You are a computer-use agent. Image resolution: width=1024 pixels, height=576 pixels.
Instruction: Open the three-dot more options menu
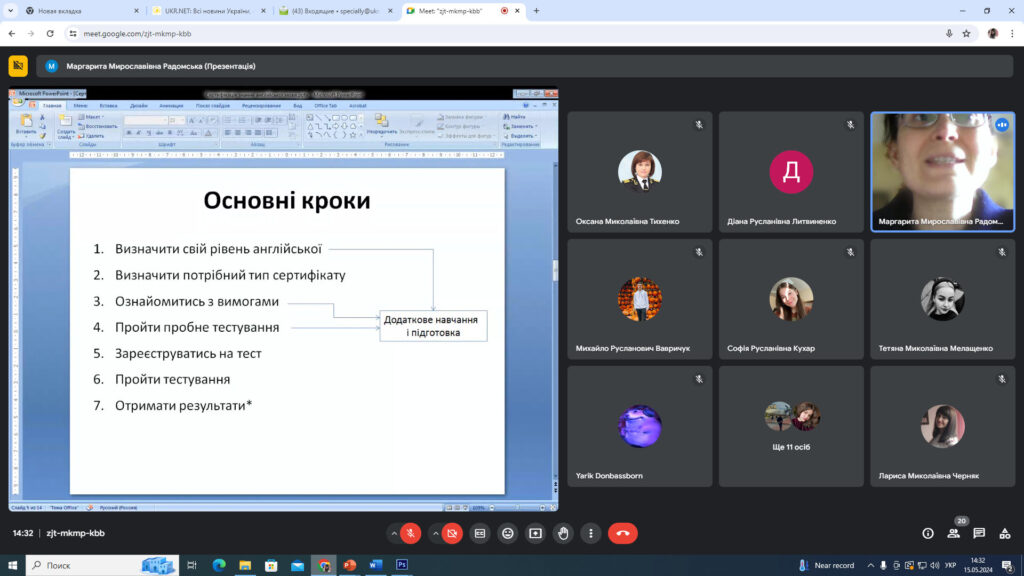[x=591, y=534]
